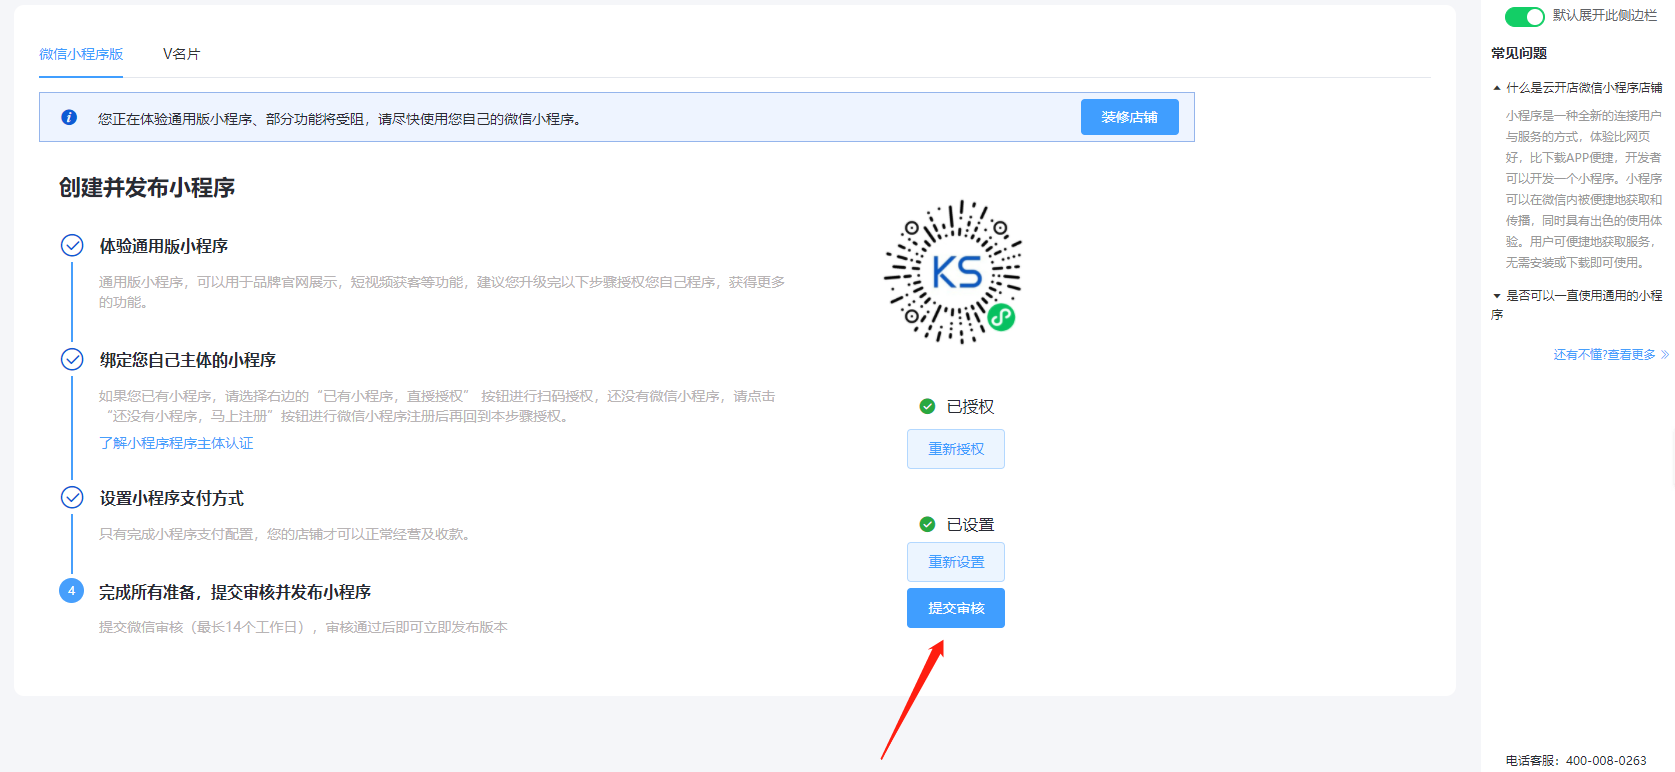Screen dimensions: 1675x772
Task: Click the 创建并发布小程序 heading
Action: [x=147, y=188]
